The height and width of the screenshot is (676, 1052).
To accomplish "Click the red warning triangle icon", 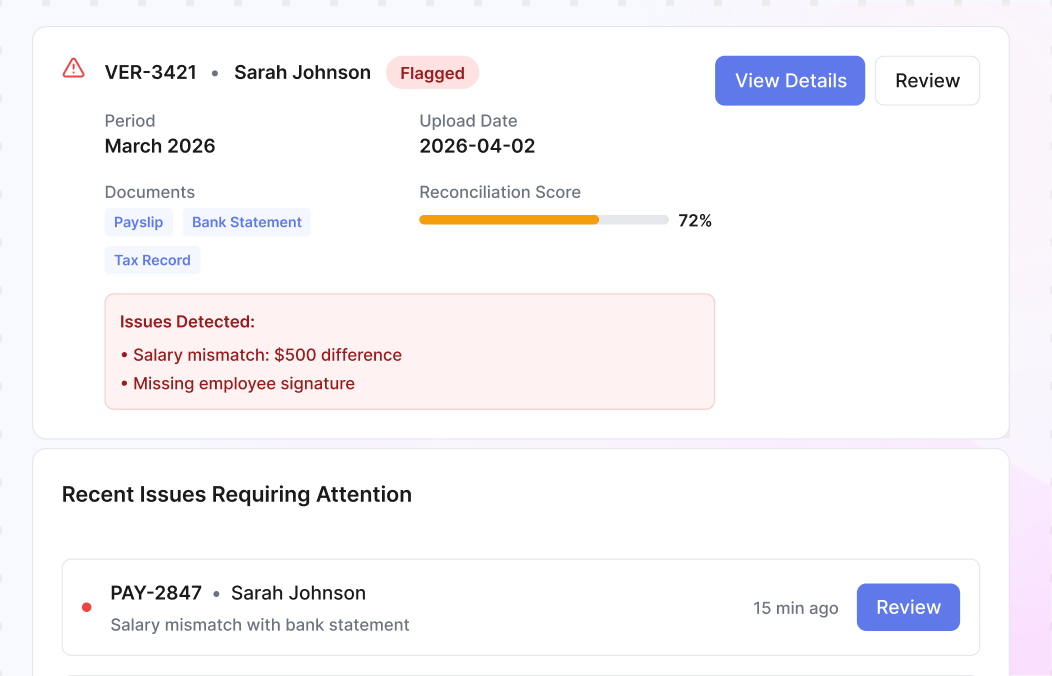I will [x=74, y=68].
